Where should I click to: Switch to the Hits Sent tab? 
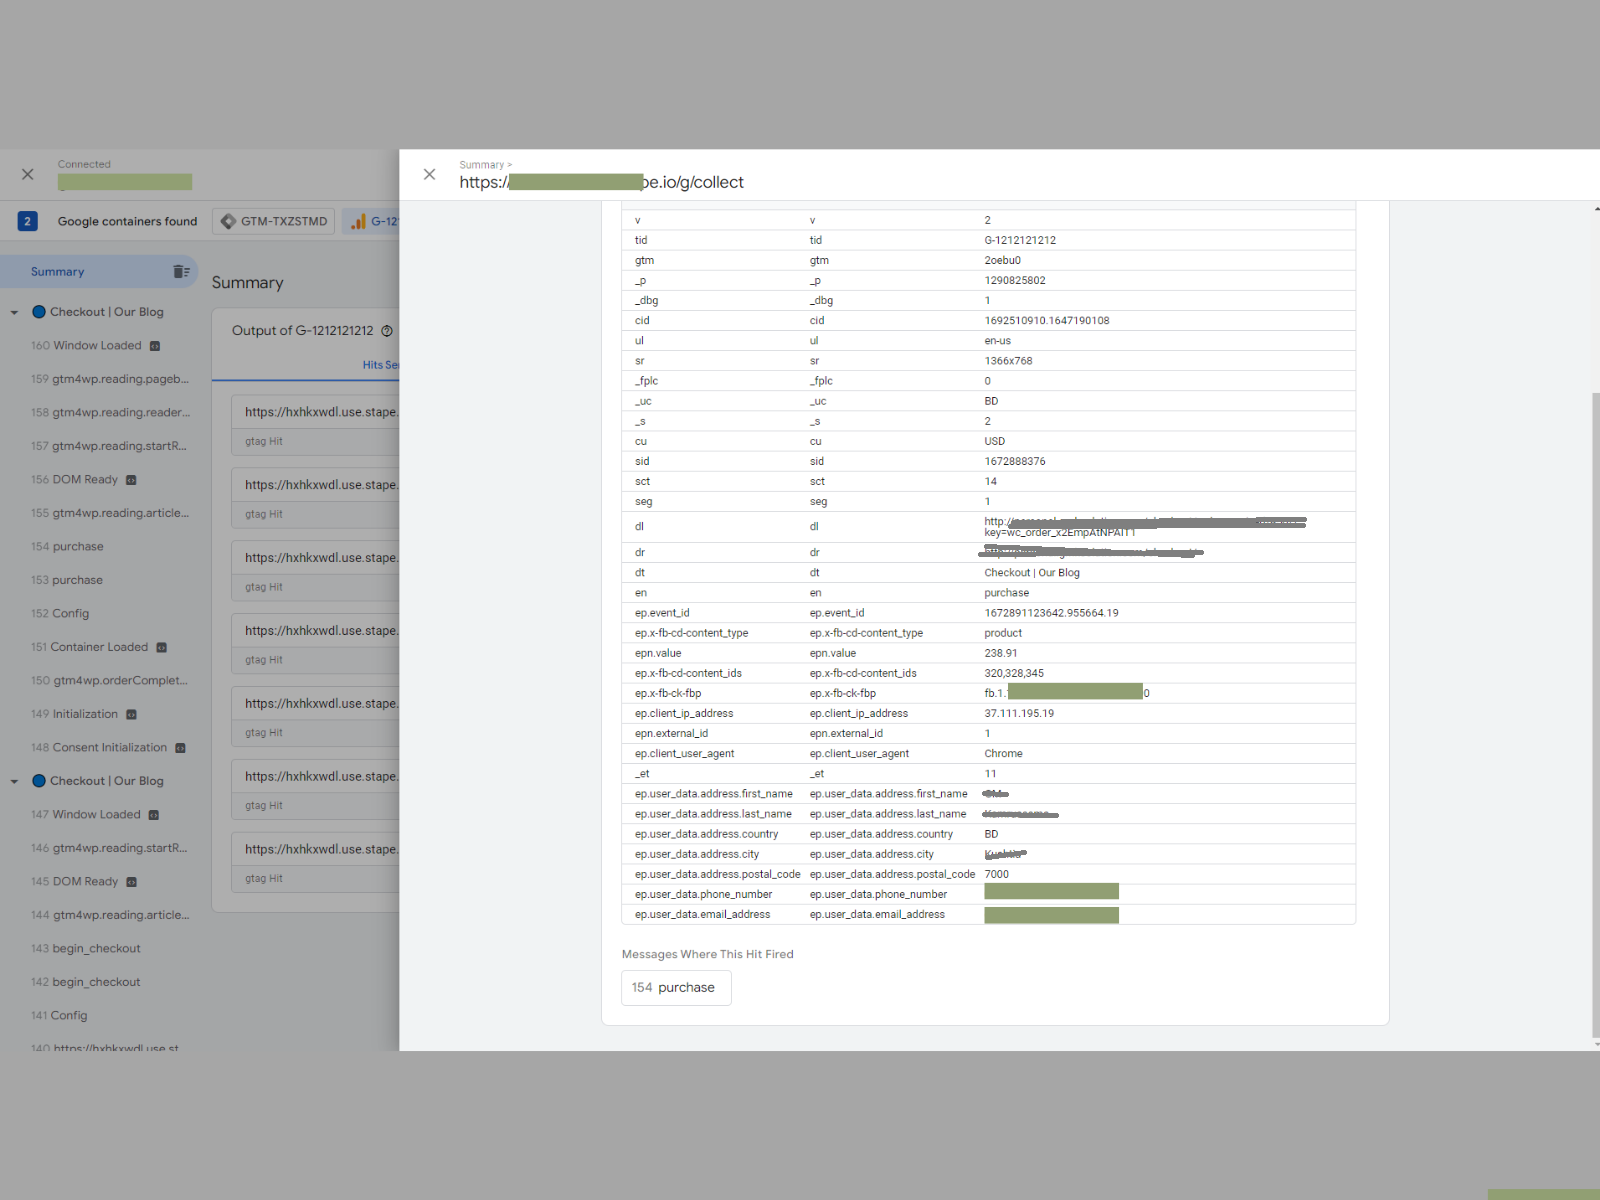pos(381,365)
